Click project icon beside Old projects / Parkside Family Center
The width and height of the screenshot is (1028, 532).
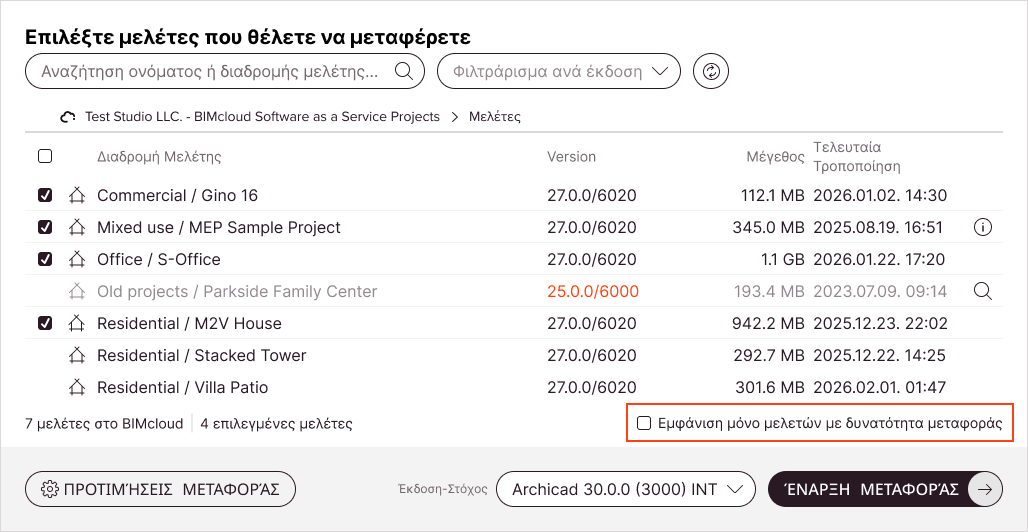[x=77, y=291]
